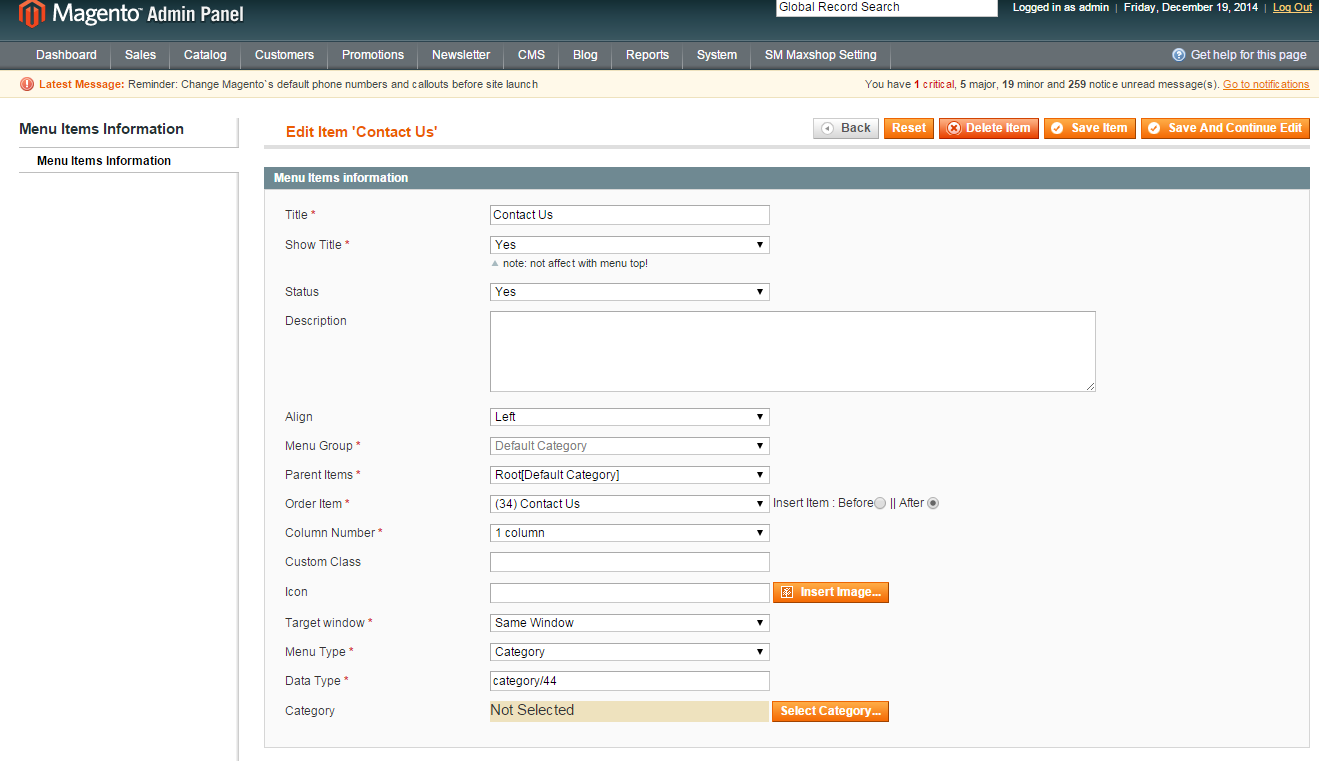Open the Parent Items dropdown

(x=630, y=474)
